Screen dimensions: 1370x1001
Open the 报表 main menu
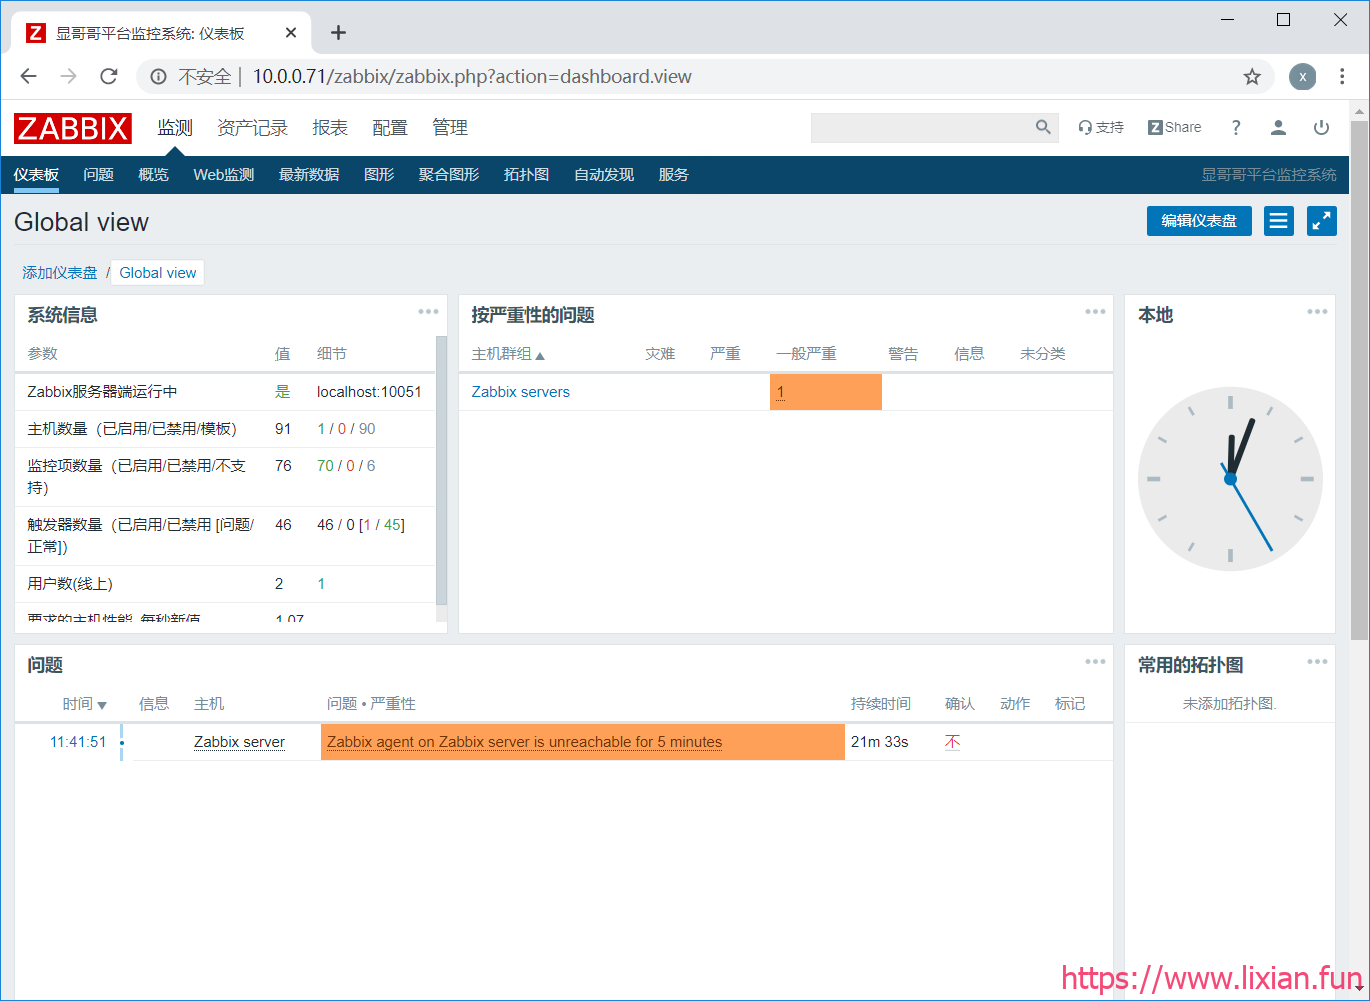coord(330,128)
